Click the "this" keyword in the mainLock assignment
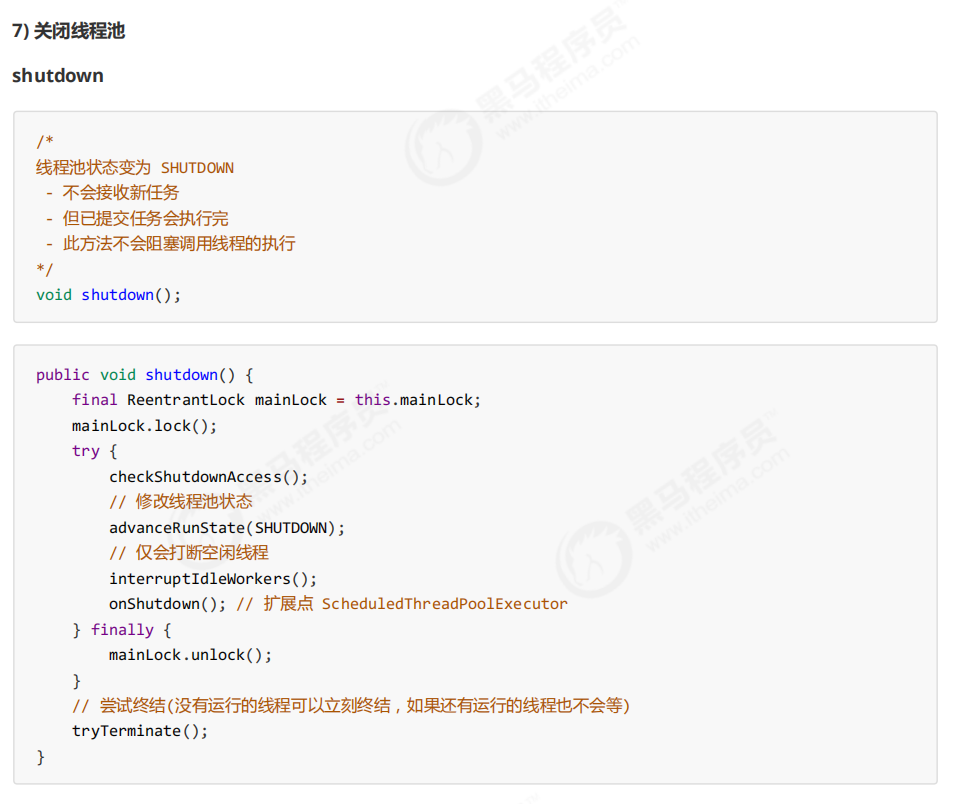The height and width of the screenshot is (804, 953). point(372,400)
